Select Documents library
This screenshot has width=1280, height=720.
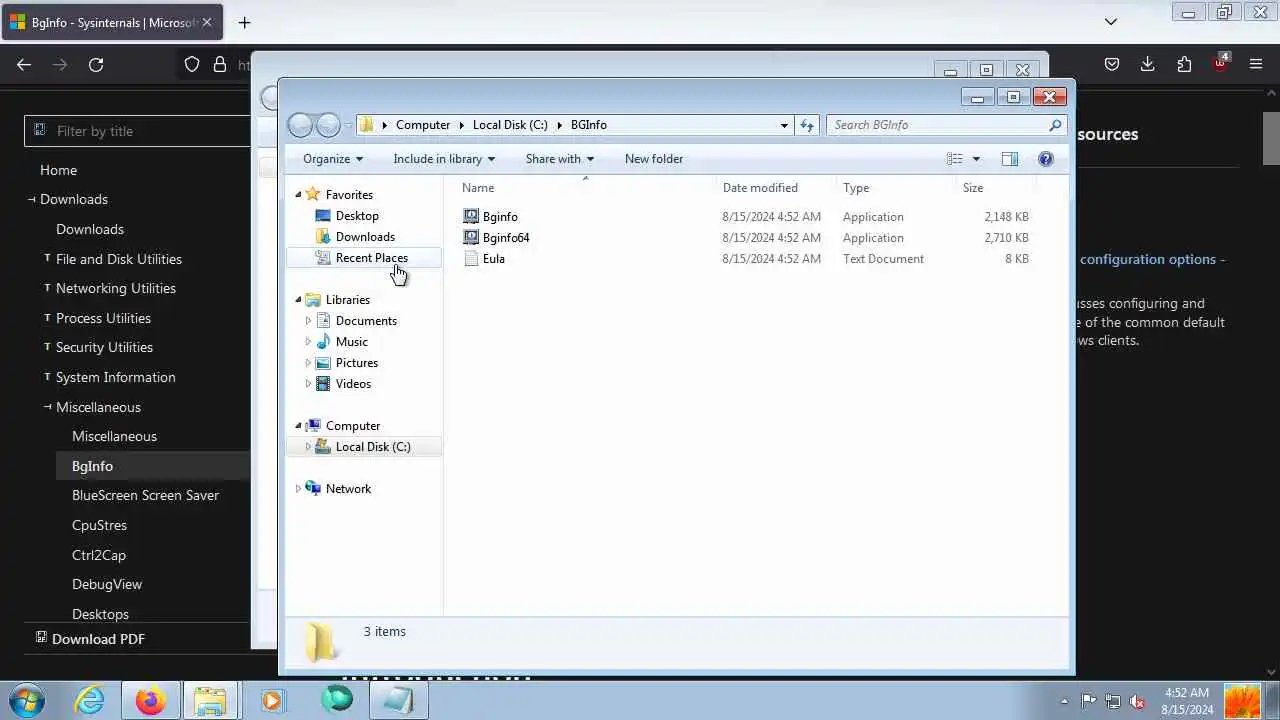pyautogui.click(x=366, y=321)
